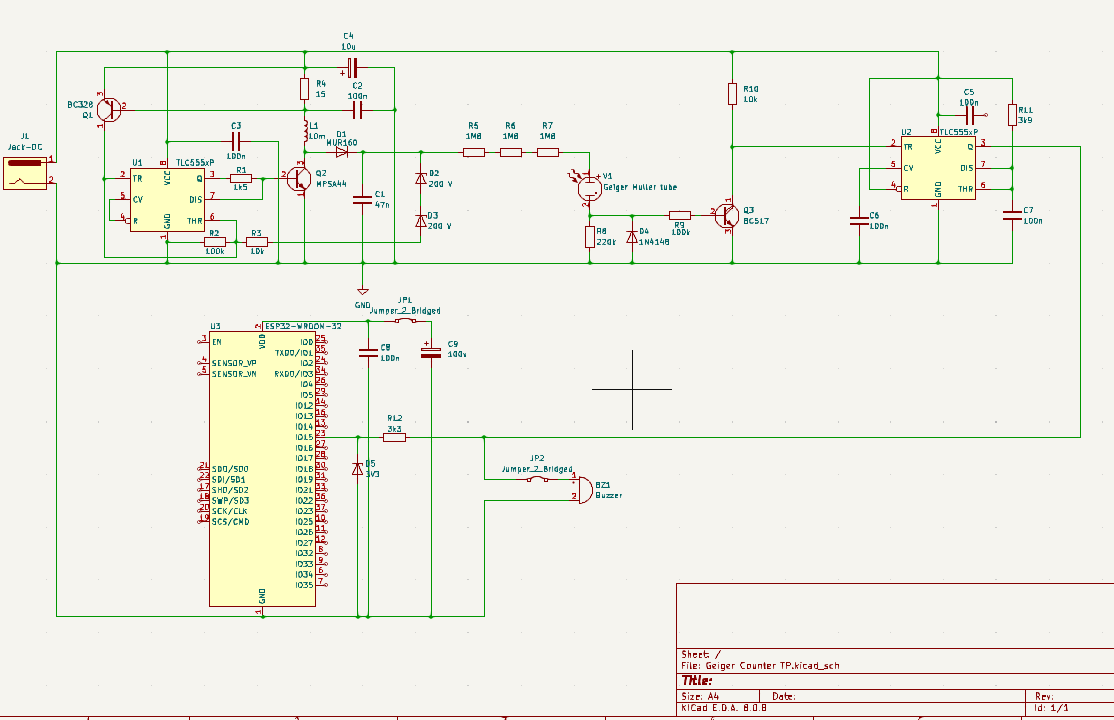Select the U2 TLC555xP timer chip
Viewport: 1114px width, 720px height.
(937, 167)
